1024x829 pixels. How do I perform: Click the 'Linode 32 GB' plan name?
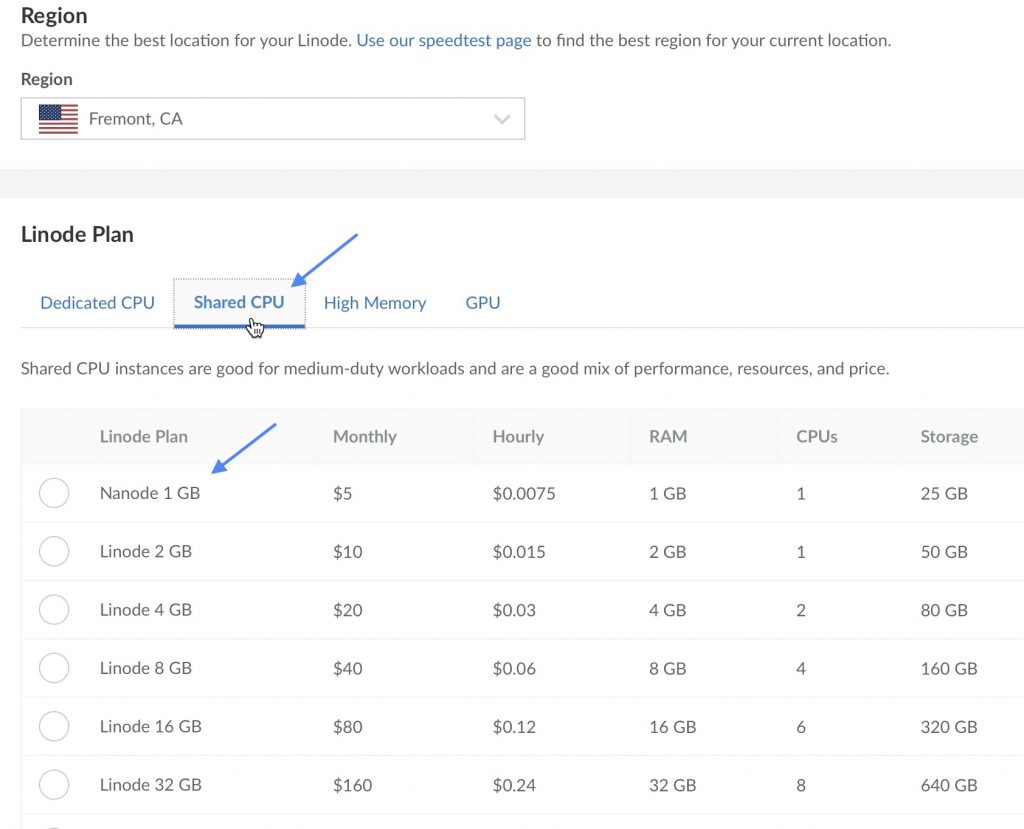150,785
